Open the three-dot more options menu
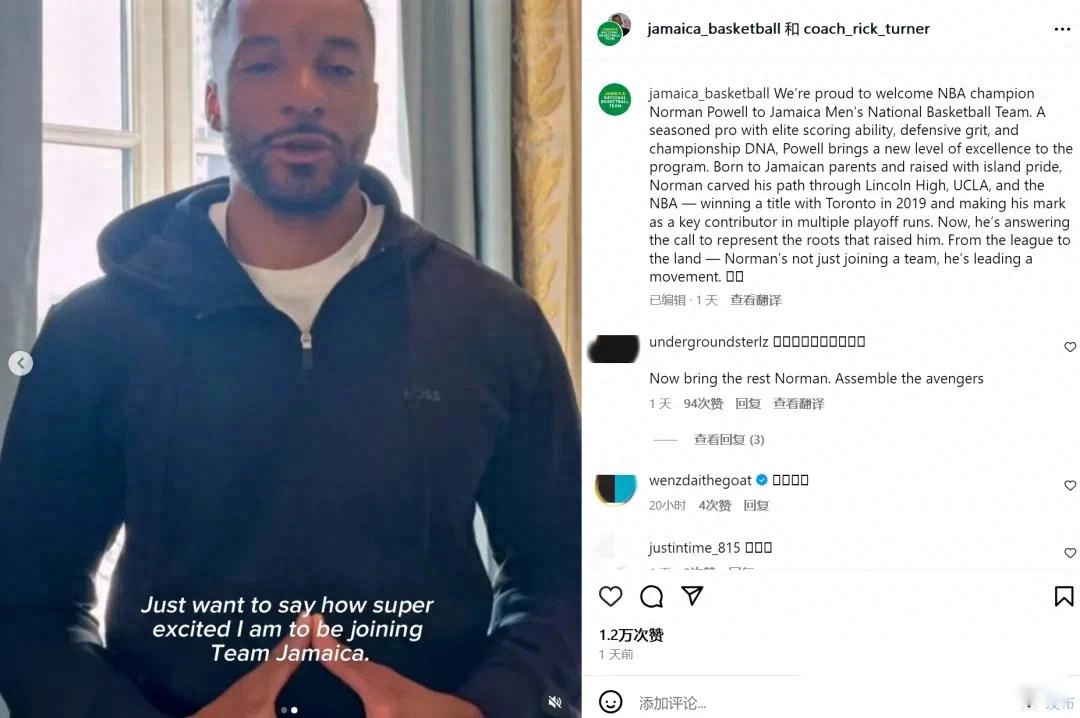 (1062, 29)
